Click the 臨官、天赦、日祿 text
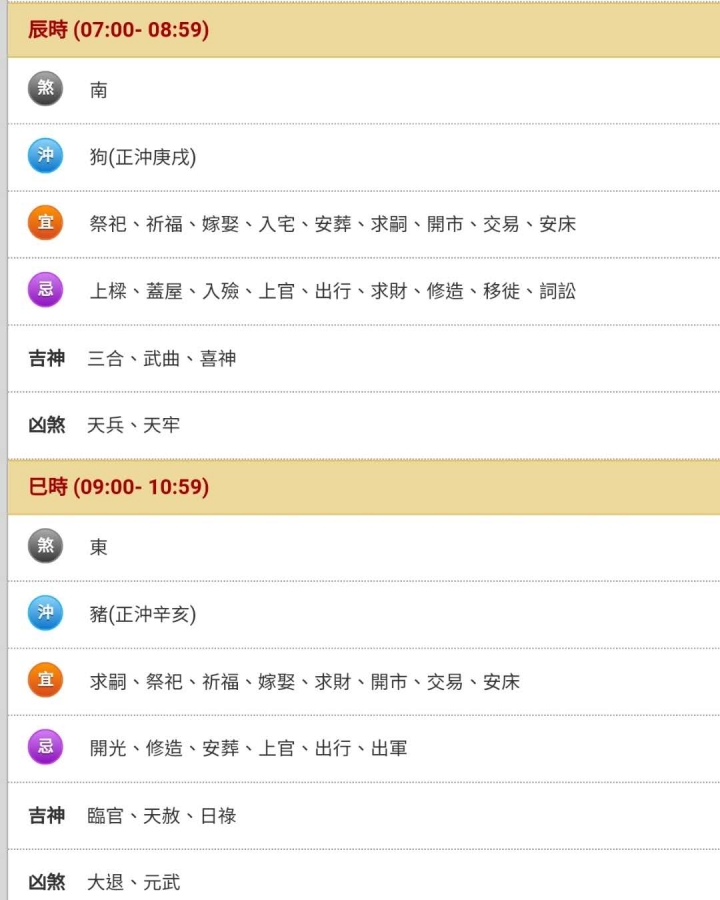Screen dimensions: 720x900 tap(162, 815)
